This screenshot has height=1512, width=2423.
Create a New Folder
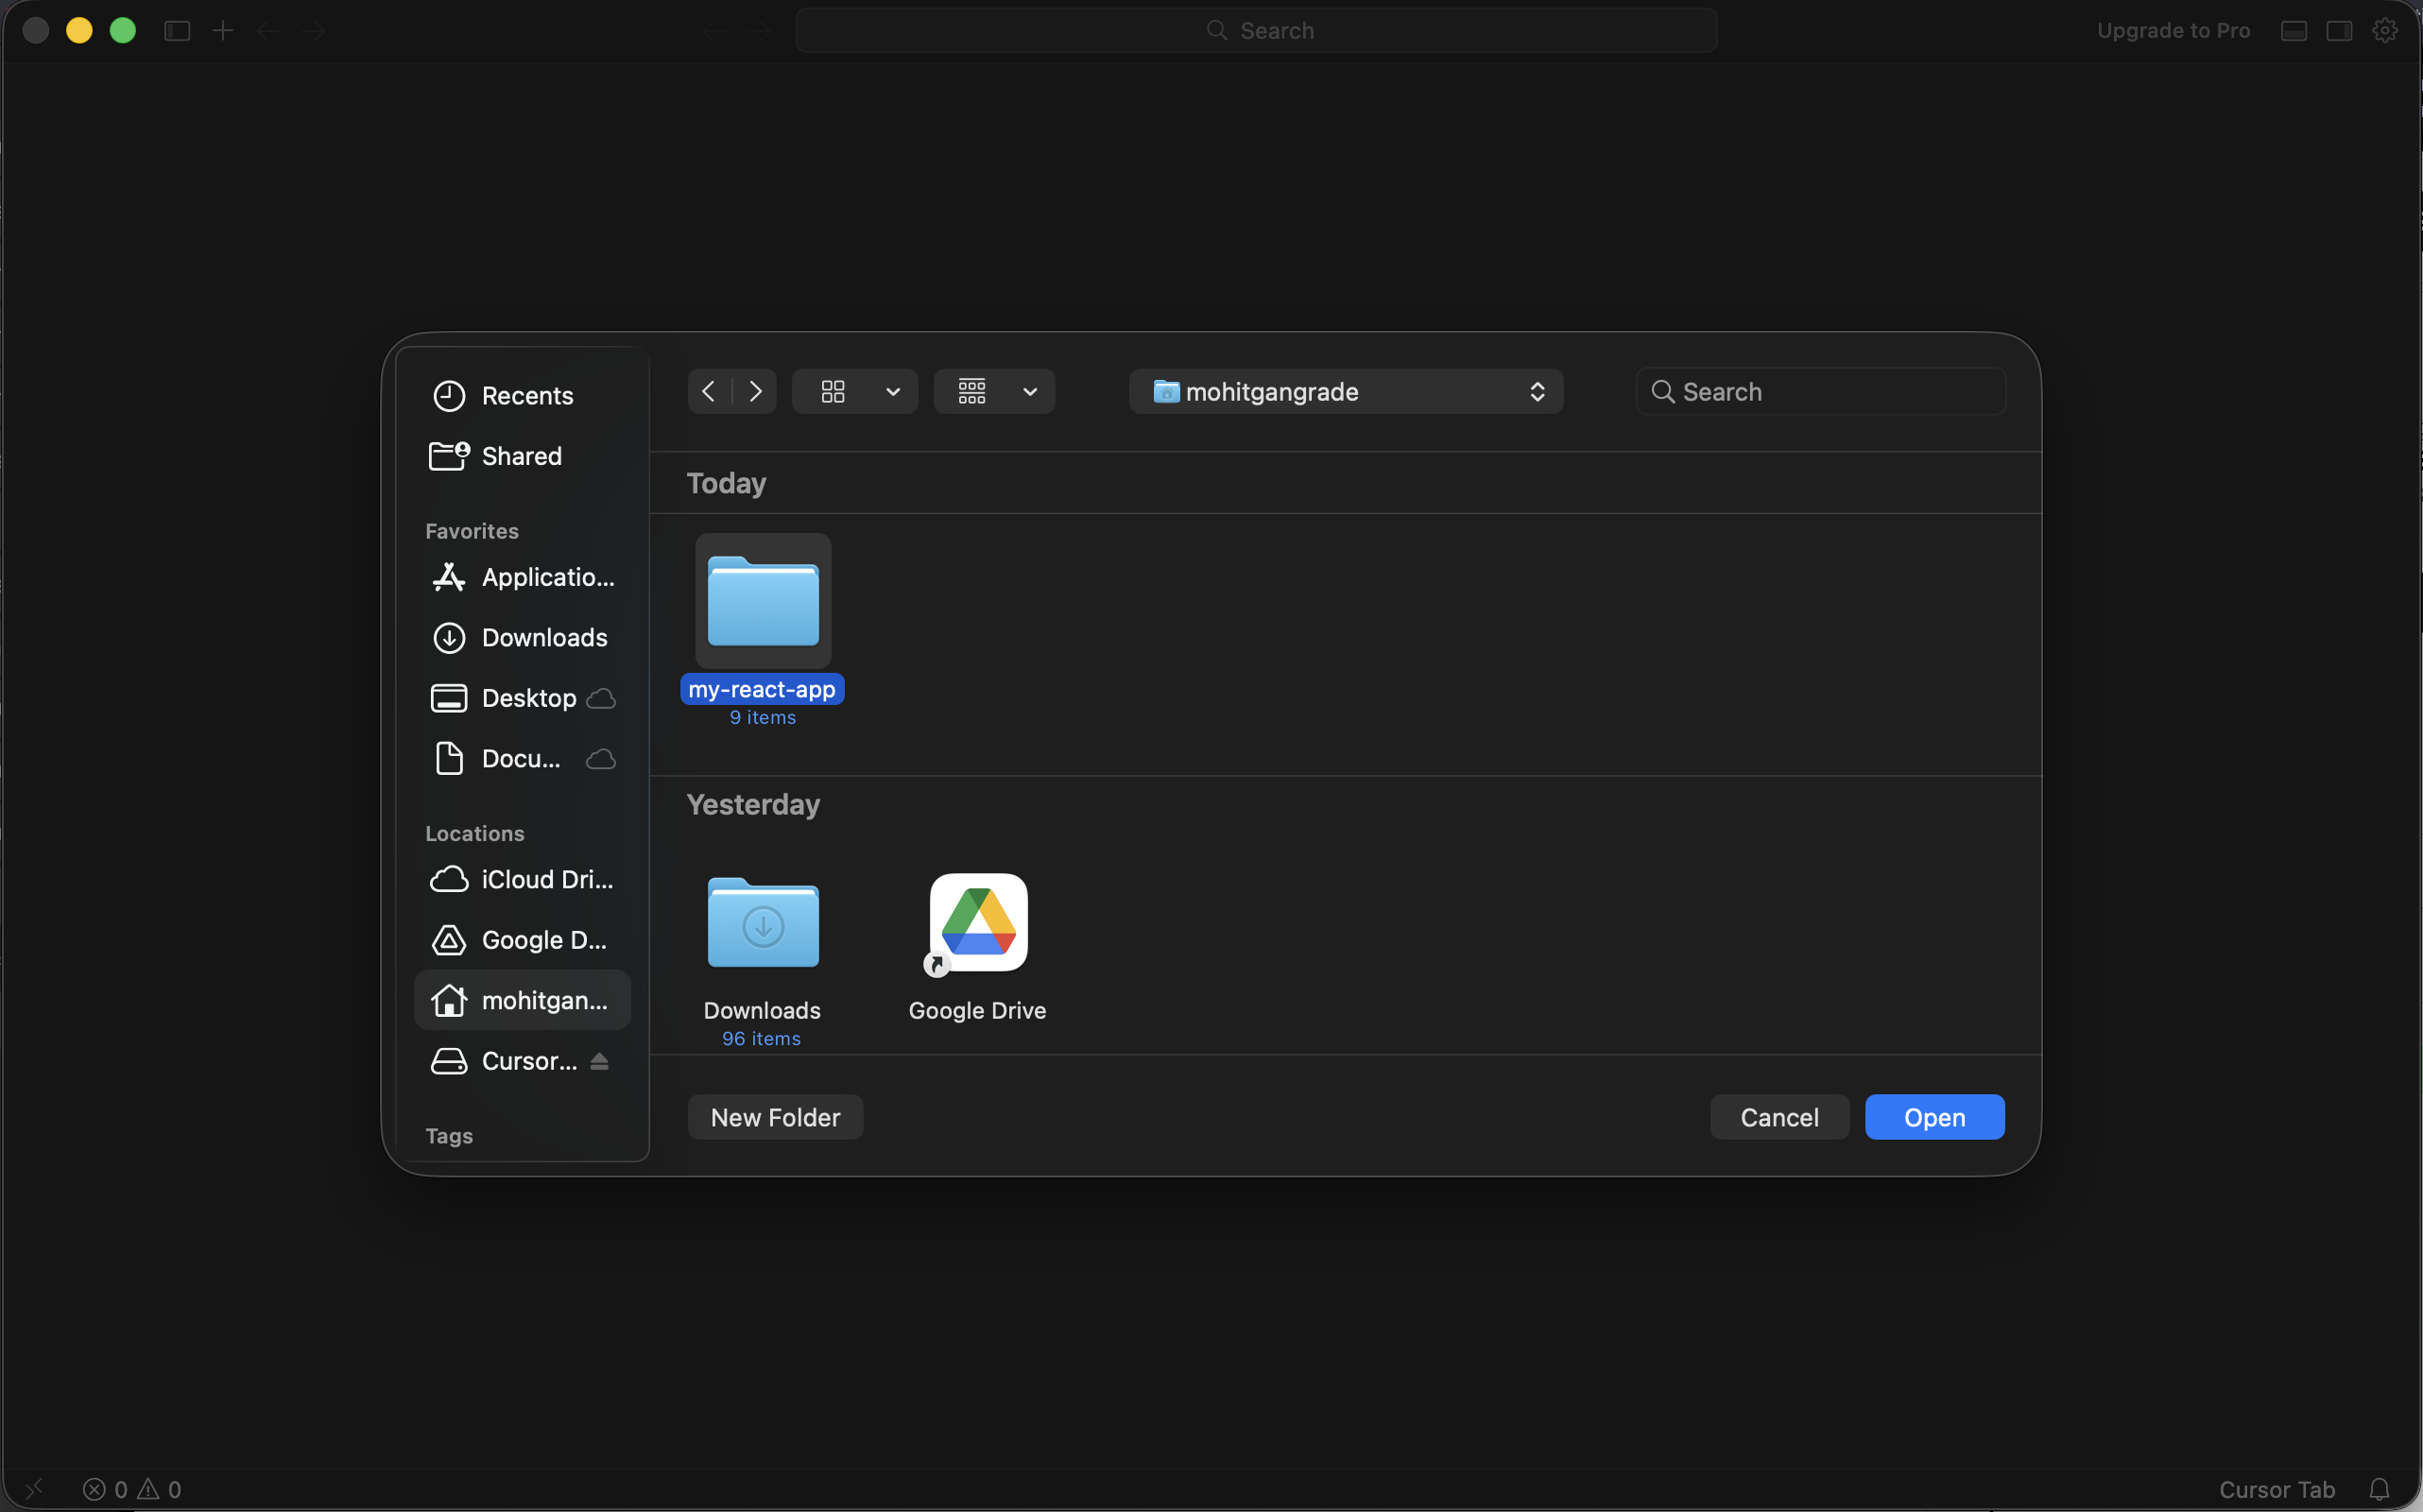tap(775, 1117)
